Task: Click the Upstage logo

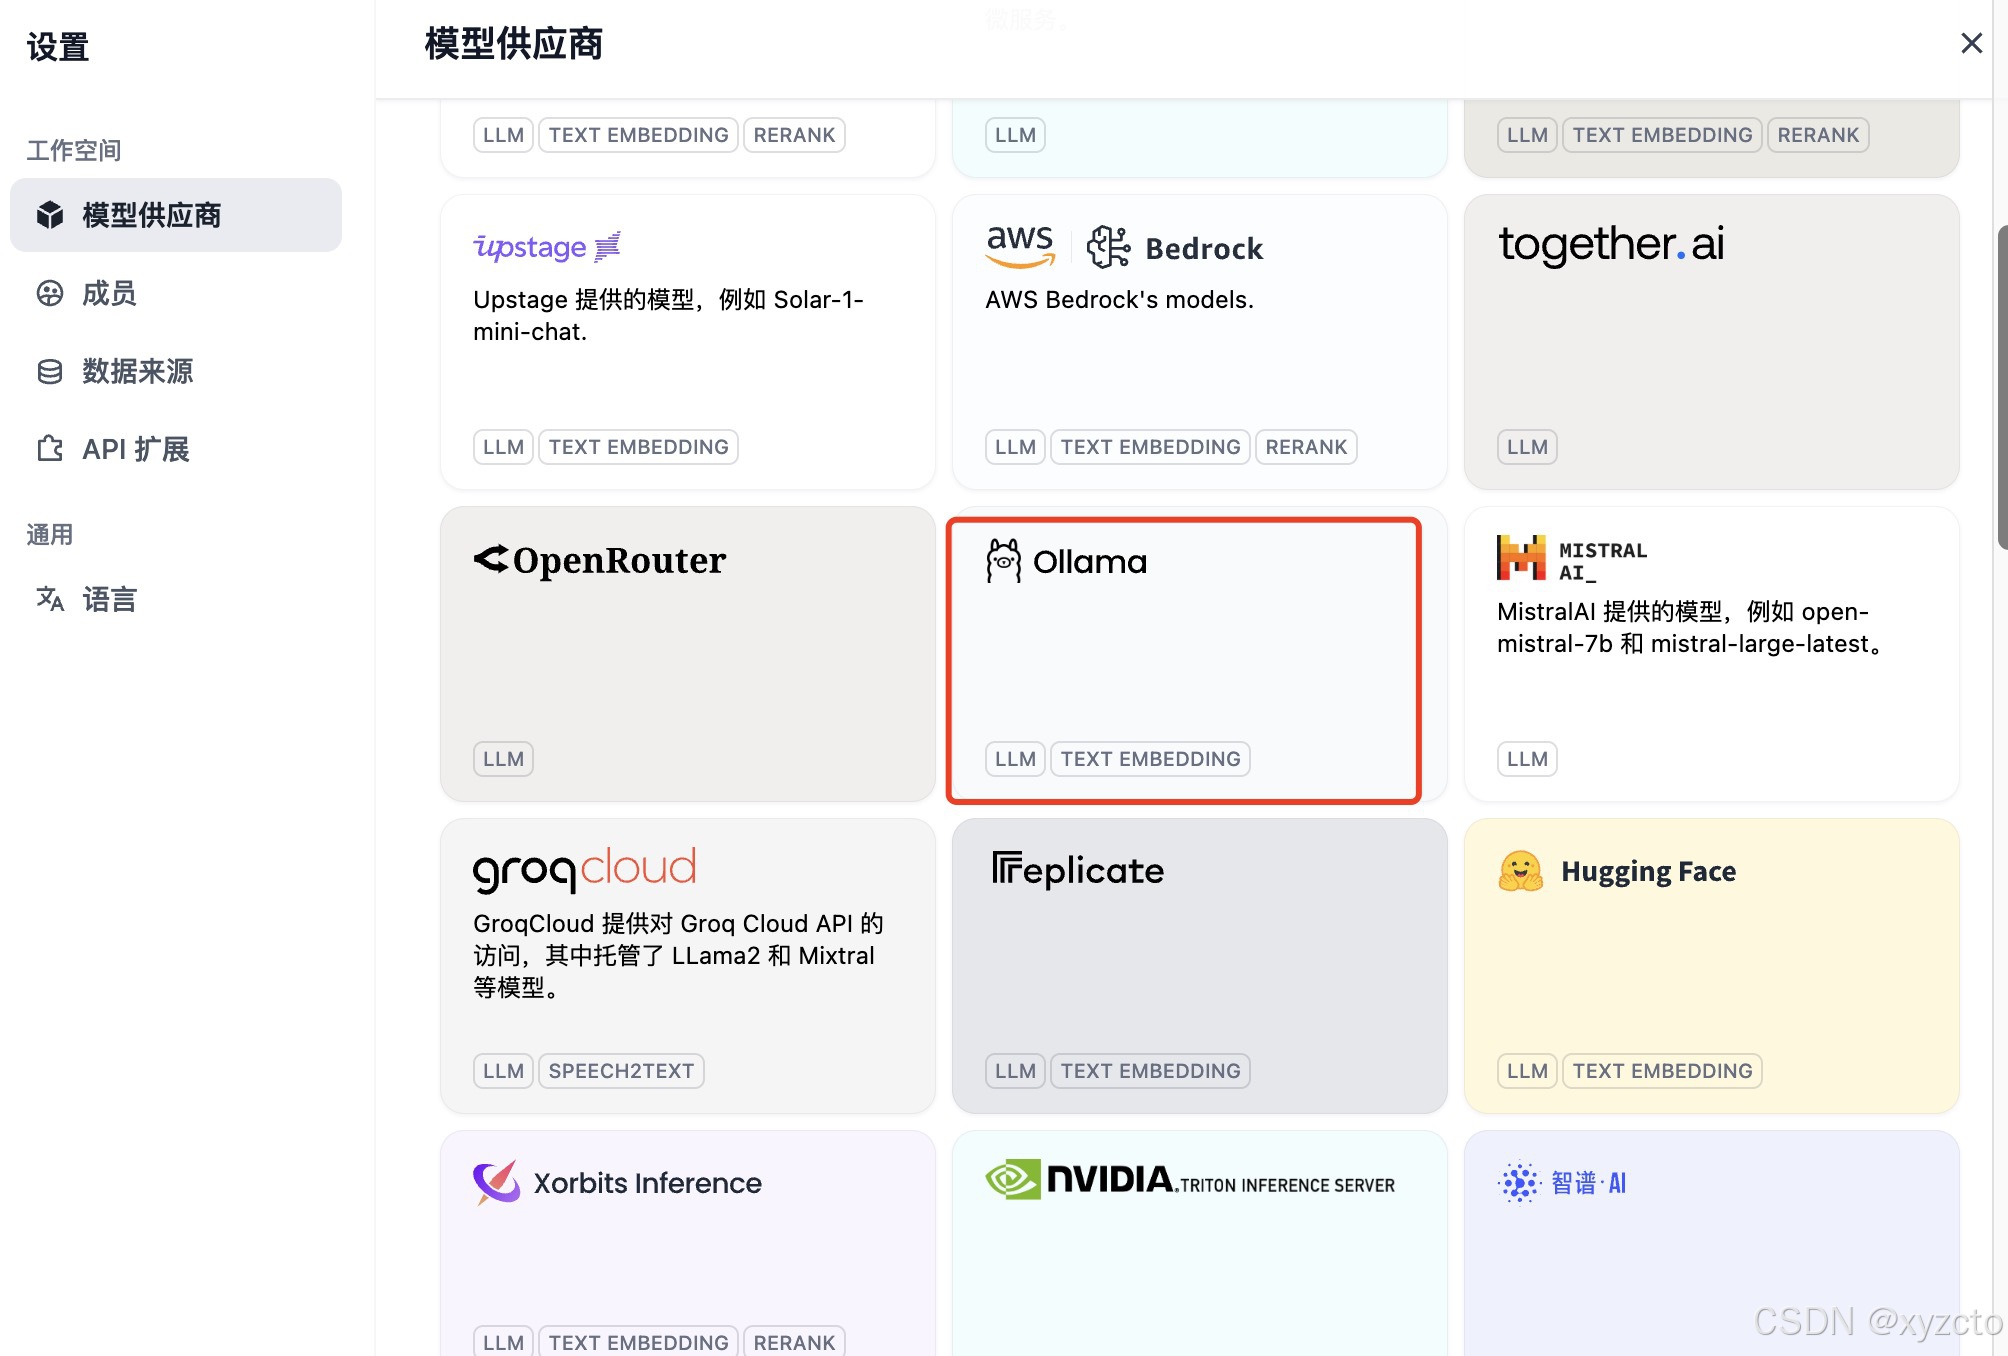Action: (x=546, y=247)
